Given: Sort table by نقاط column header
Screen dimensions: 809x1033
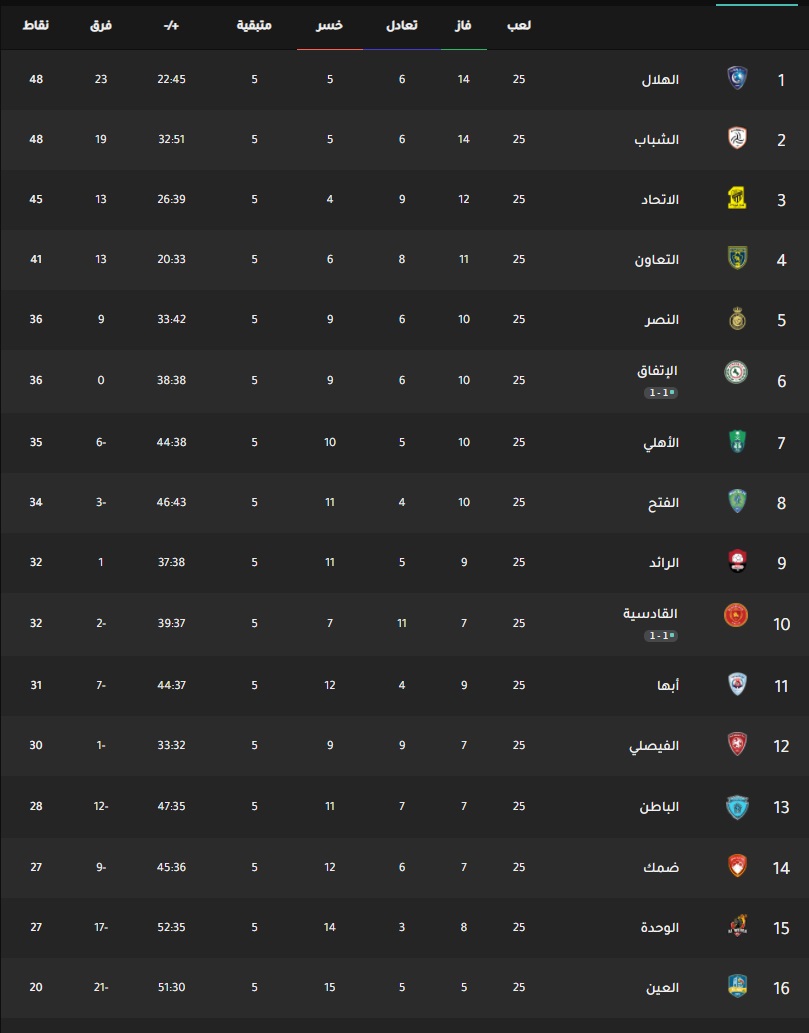Looking at the screenshot, I should (36, 25).
